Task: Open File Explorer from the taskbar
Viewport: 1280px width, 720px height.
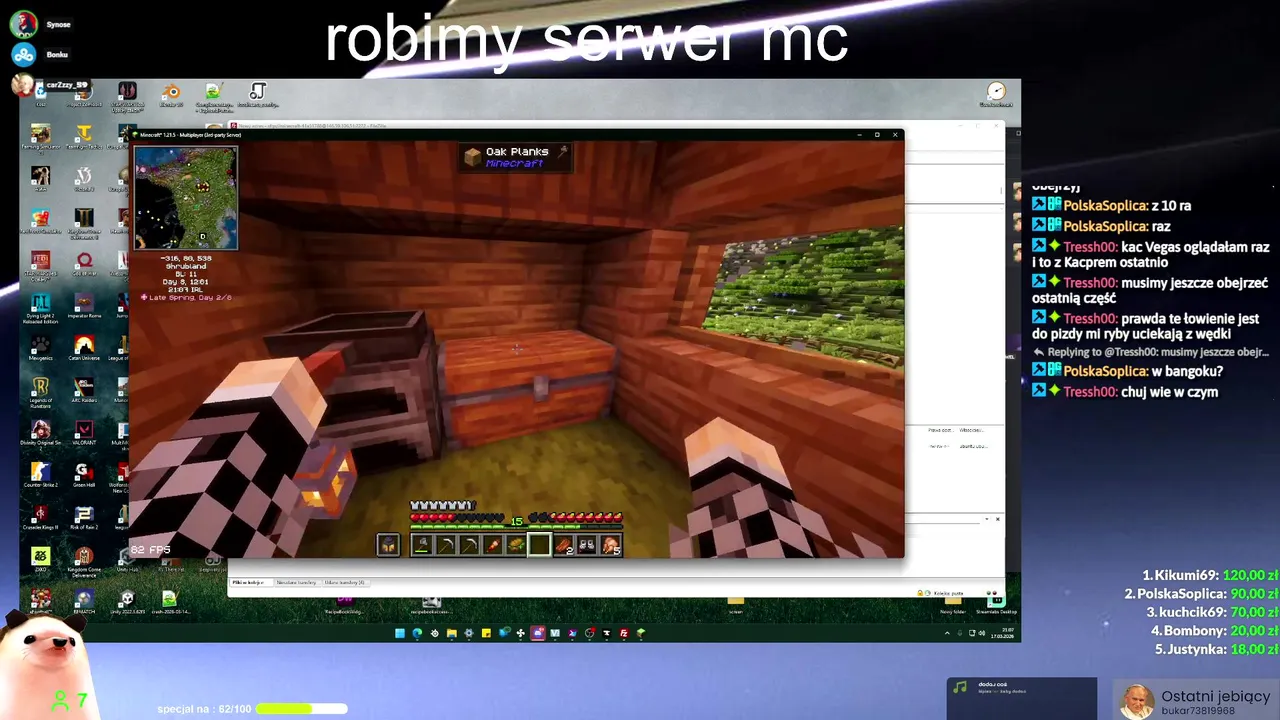Action: 452,633
